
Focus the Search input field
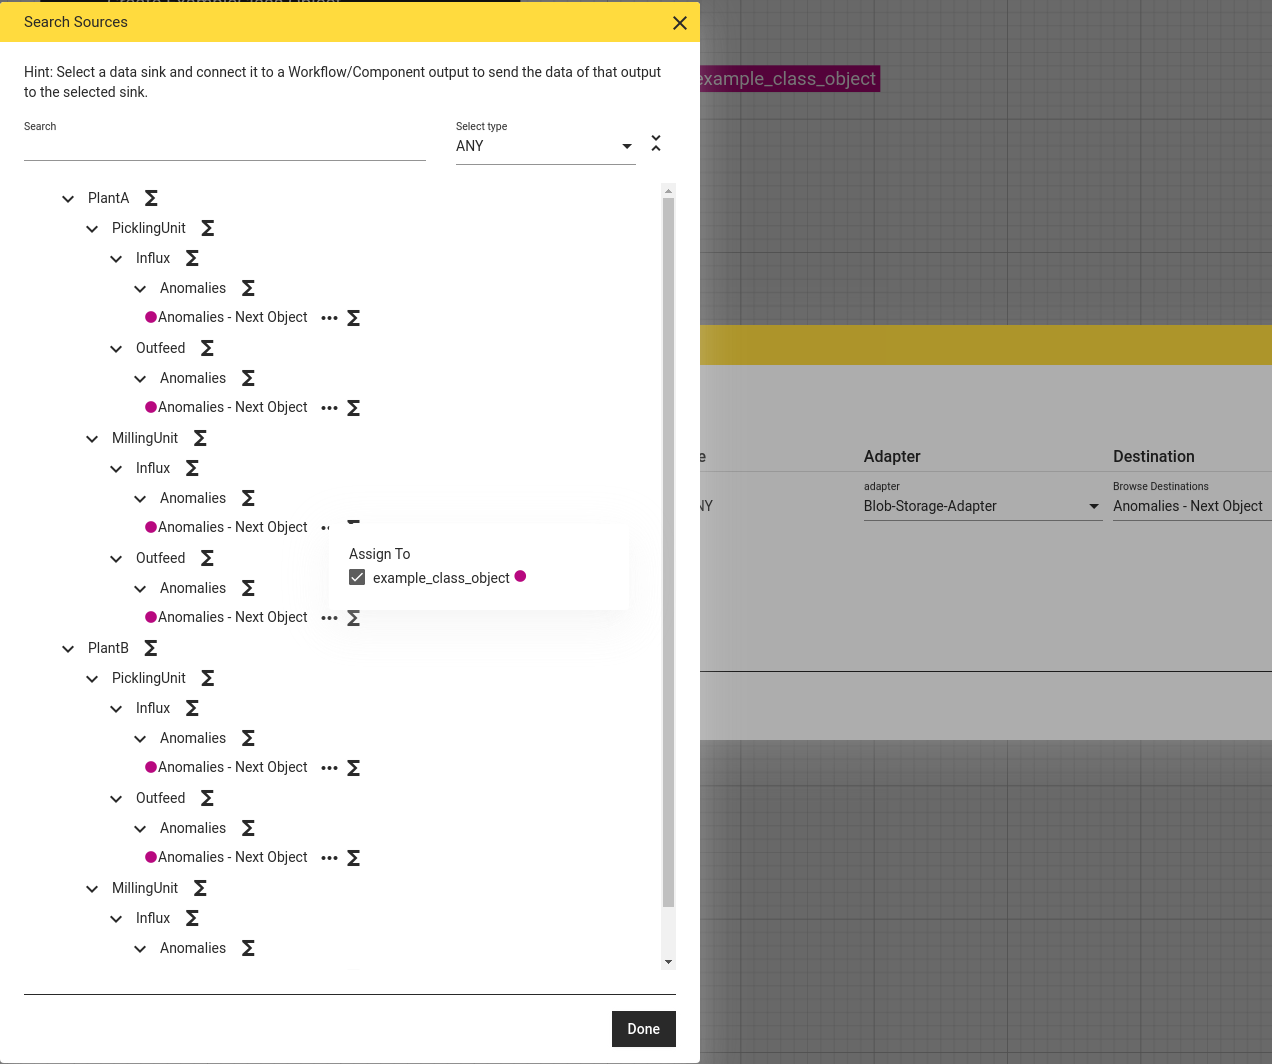pos(225,146)
